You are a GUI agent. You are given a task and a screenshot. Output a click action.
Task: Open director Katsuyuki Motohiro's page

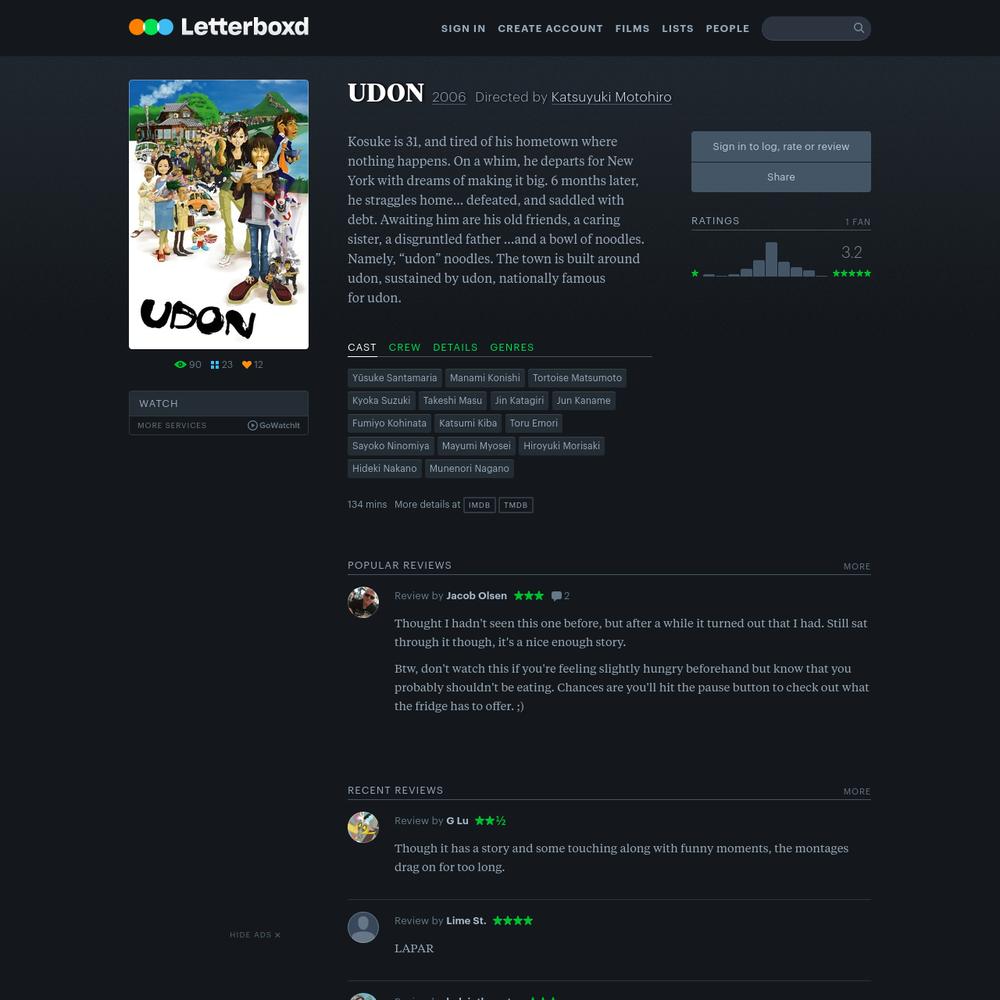click(x=611, y=97)
